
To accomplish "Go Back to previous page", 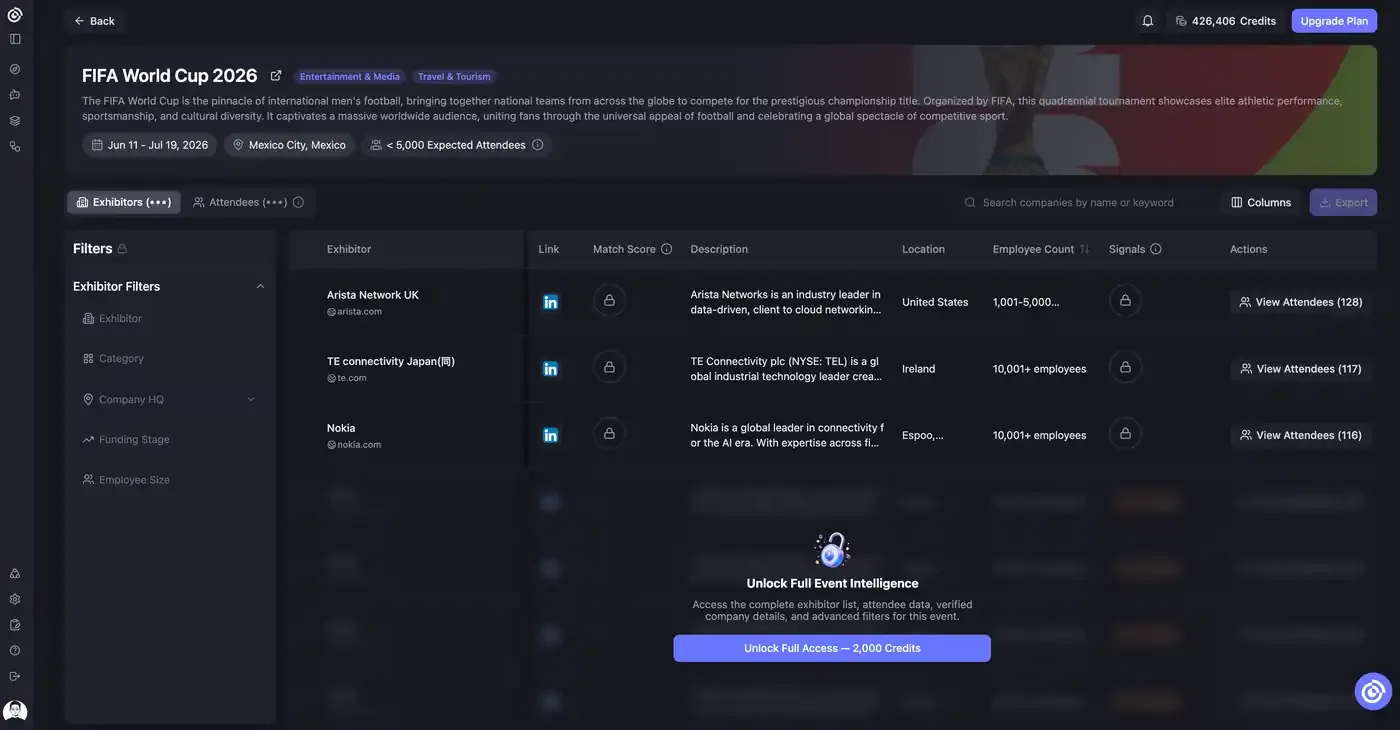I will click(94, 21).
